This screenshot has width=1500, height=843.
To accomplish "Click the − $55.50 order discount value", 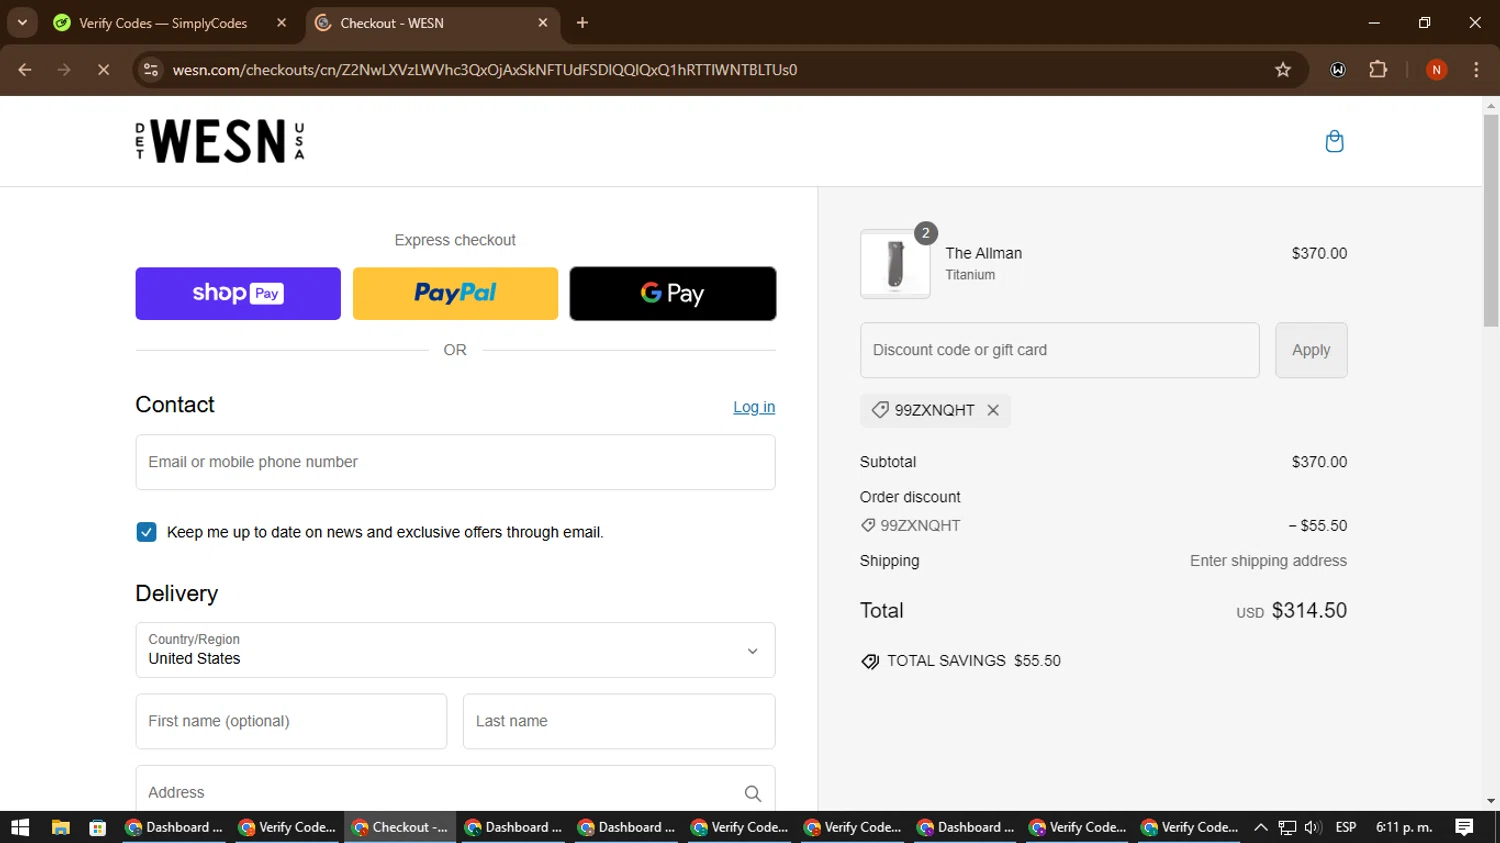I will coord(1318,526).
